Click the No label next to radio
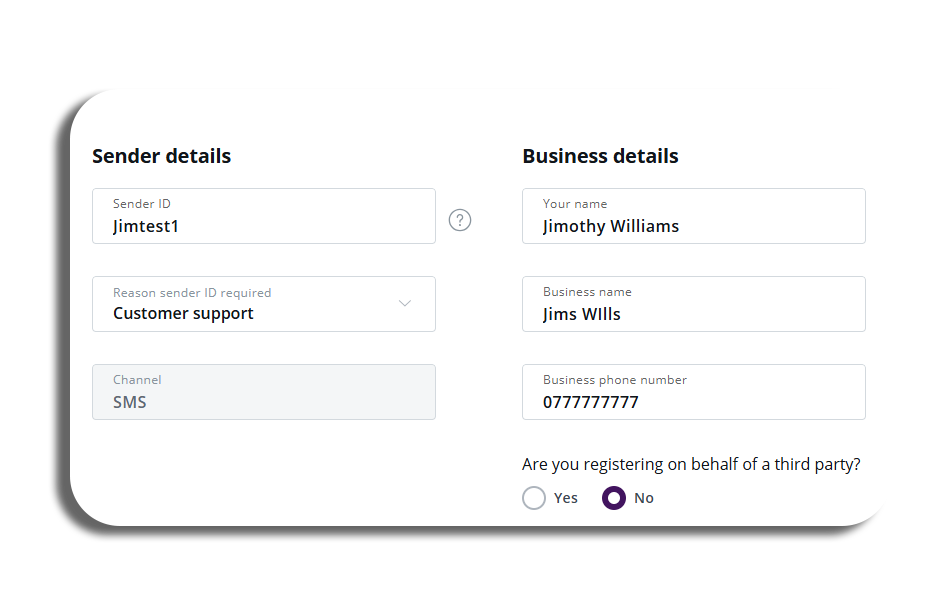Viewport: 942px width, 597px height. 643,498
